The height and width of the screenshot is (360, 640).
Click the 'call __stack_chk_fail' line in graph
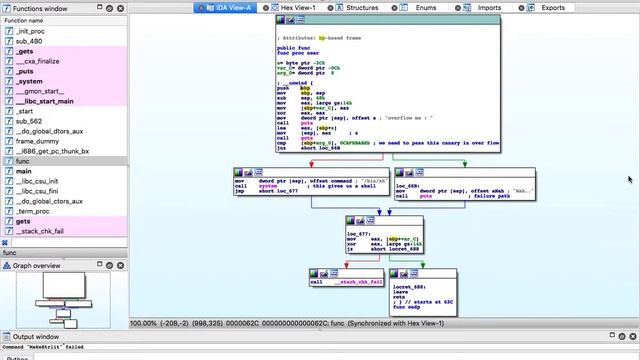pyautogui.click(x=347, y=282)
